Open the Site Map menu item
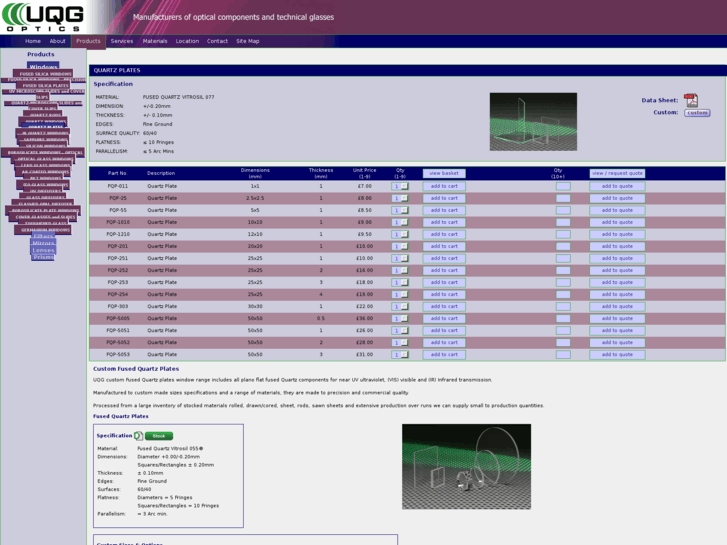 click(x=248, y=41)
